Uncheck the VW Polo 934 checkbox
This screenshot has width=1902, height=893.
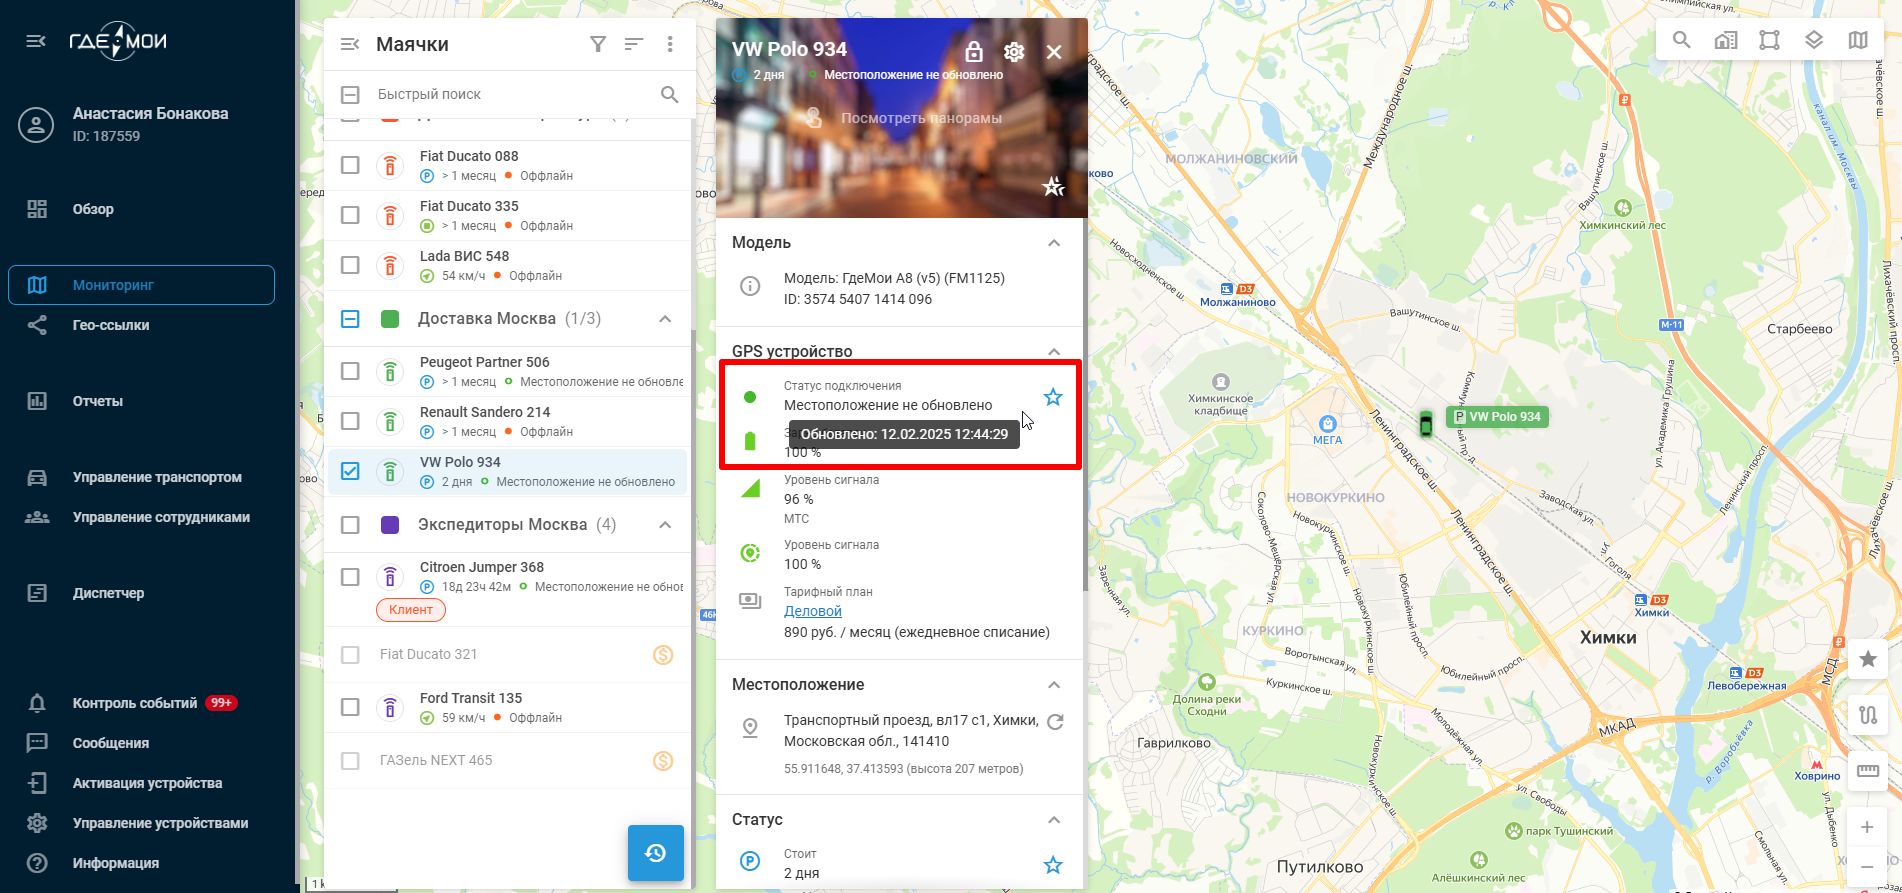pos(350,471)
